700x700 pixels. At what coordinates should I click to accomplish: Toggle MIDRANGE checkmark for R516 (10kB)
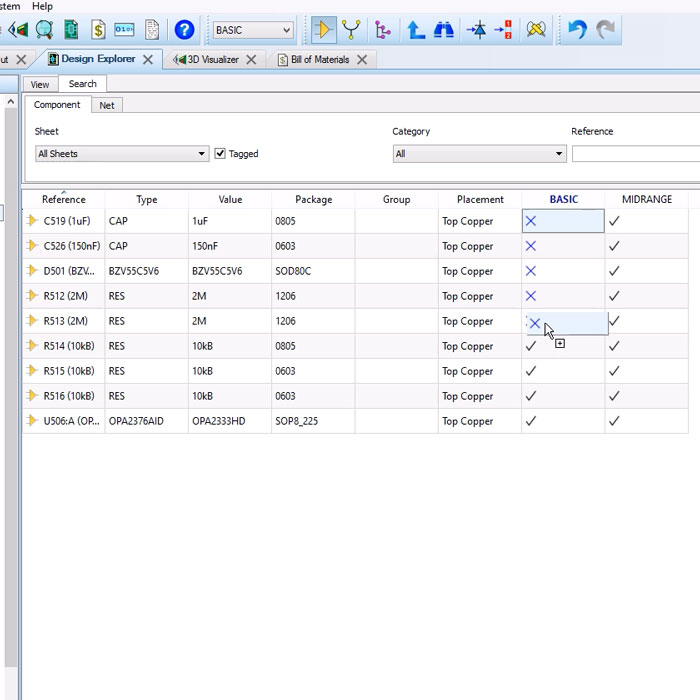pos(614,396)
